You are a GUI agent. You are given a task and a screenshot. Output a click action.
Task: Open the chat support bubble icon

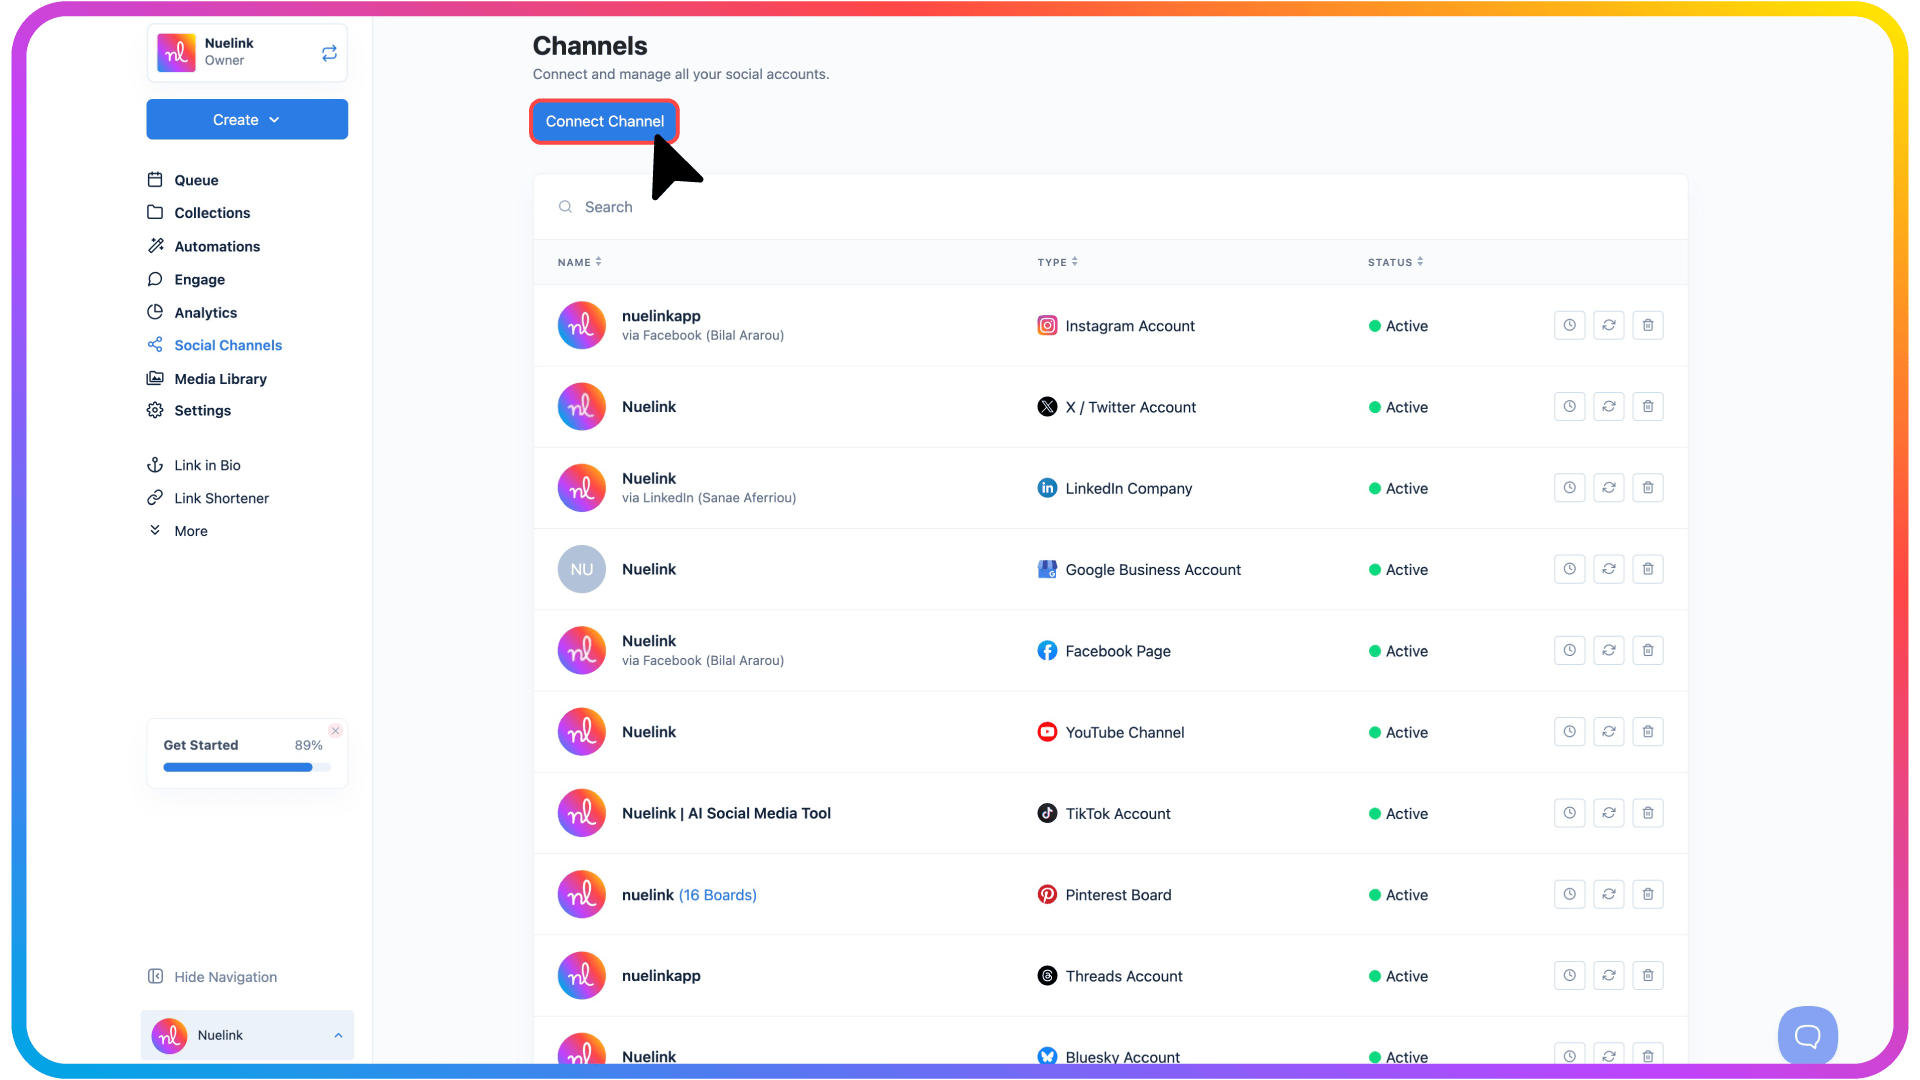click(1807, 1036)
